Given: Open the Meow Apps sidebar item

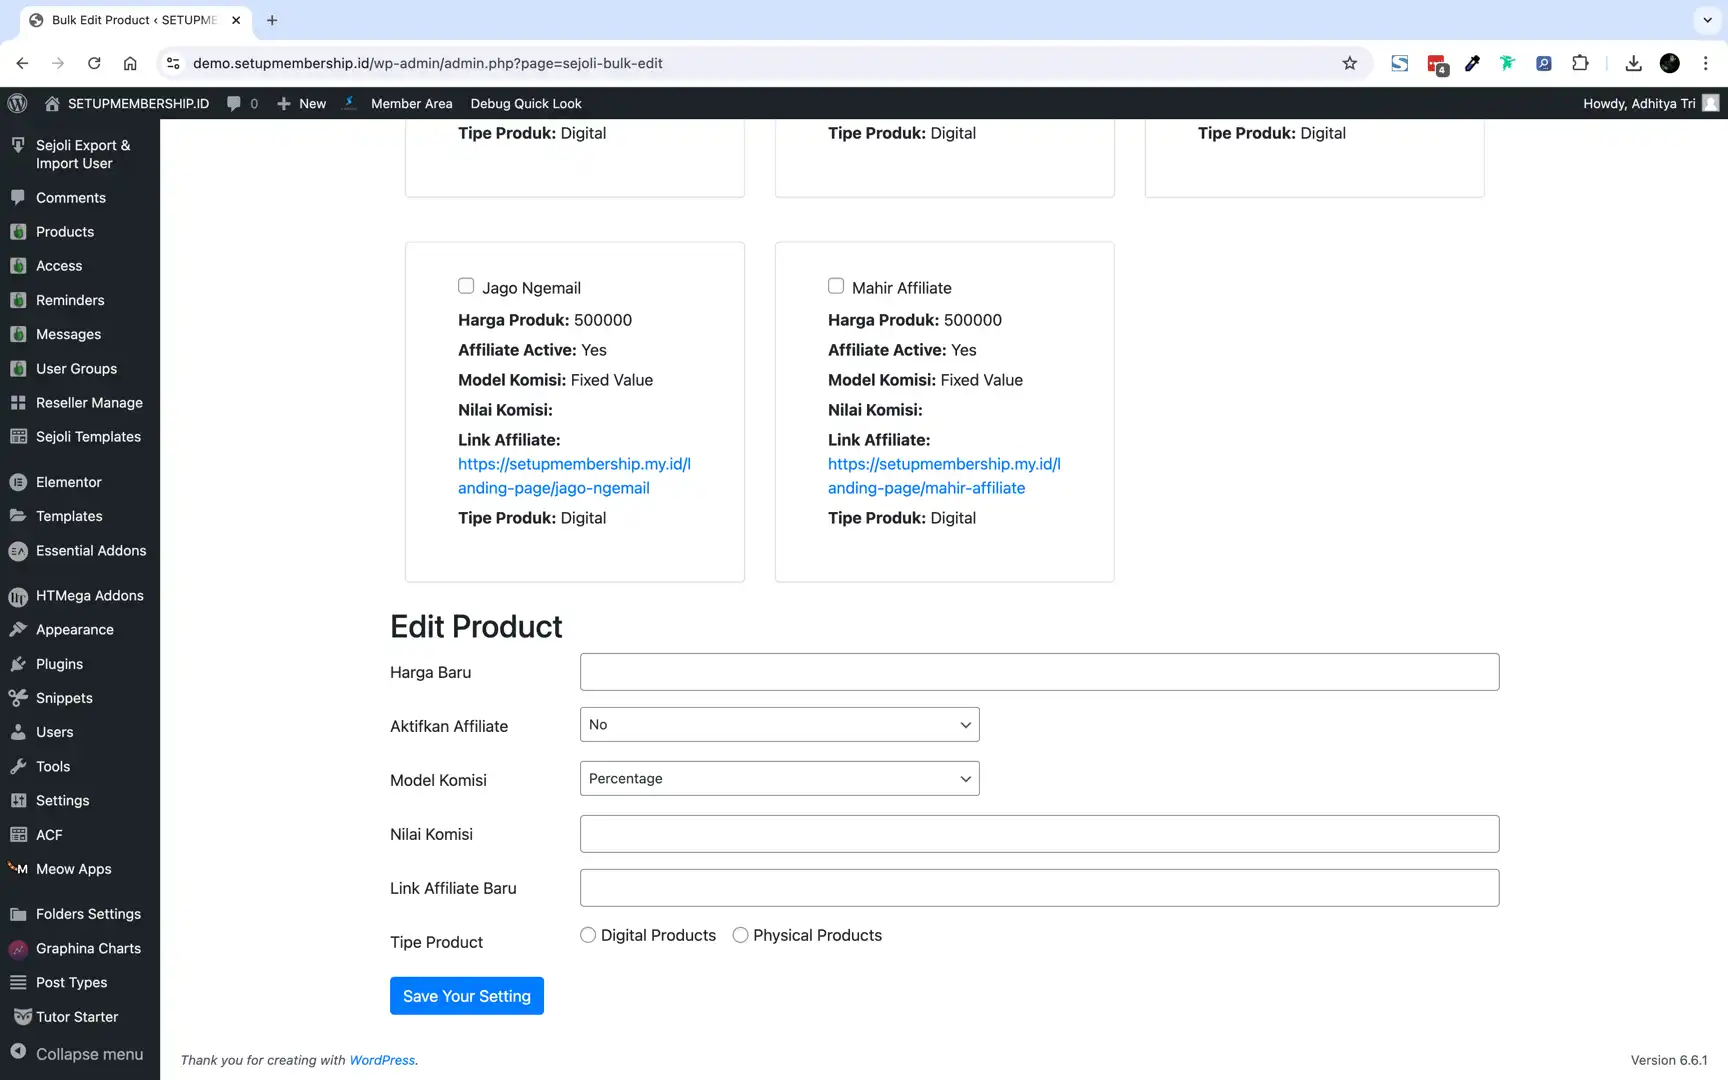Looking at the screenshot, I should [x=73, y=869].
